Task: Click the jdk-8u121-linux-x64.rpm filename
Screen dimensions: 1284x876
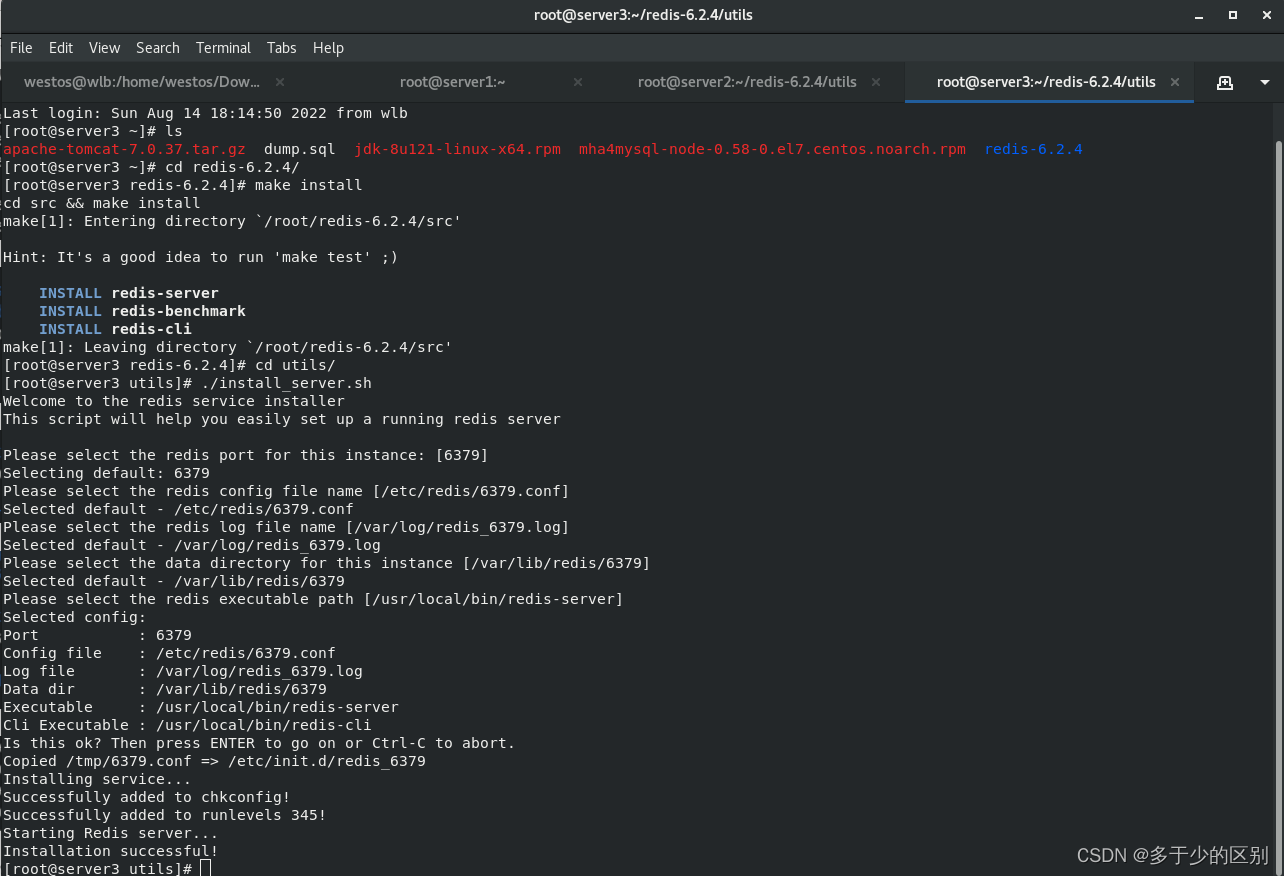Action: point(458,149)
